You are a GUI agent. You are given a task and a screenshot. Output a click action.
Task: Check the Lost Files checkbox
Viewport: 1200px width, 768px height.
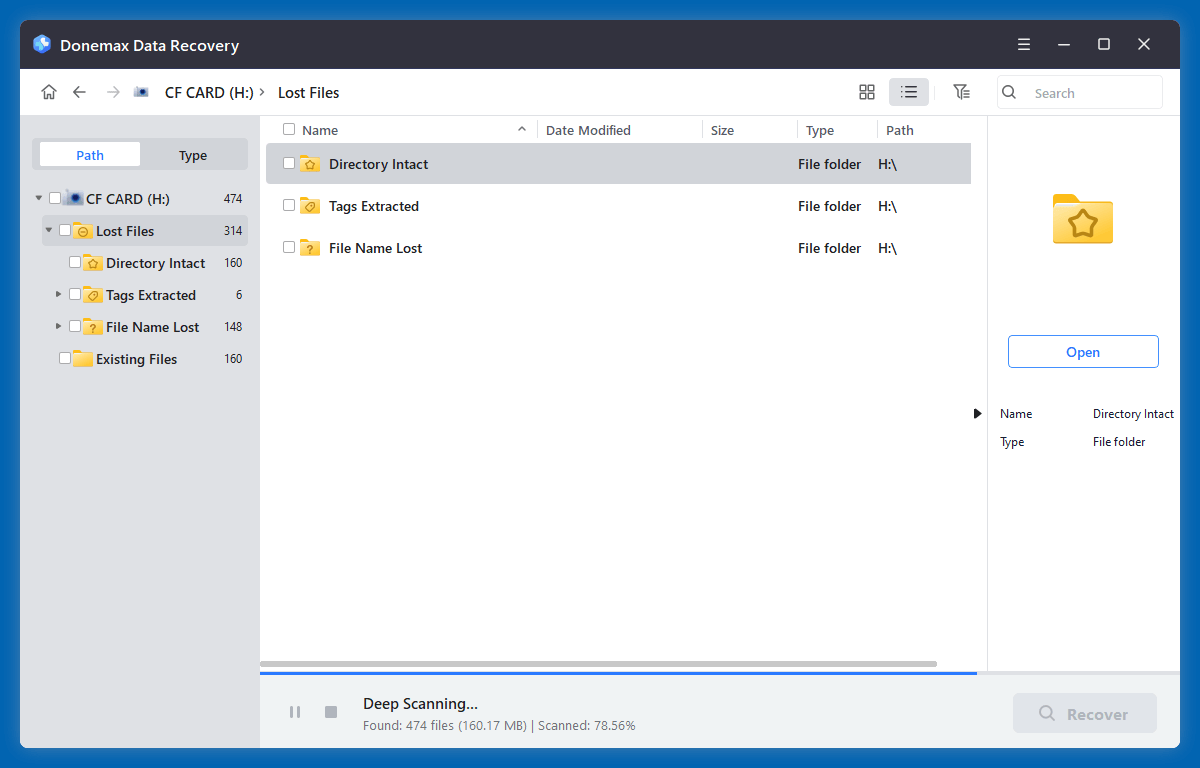pos(64,230)
